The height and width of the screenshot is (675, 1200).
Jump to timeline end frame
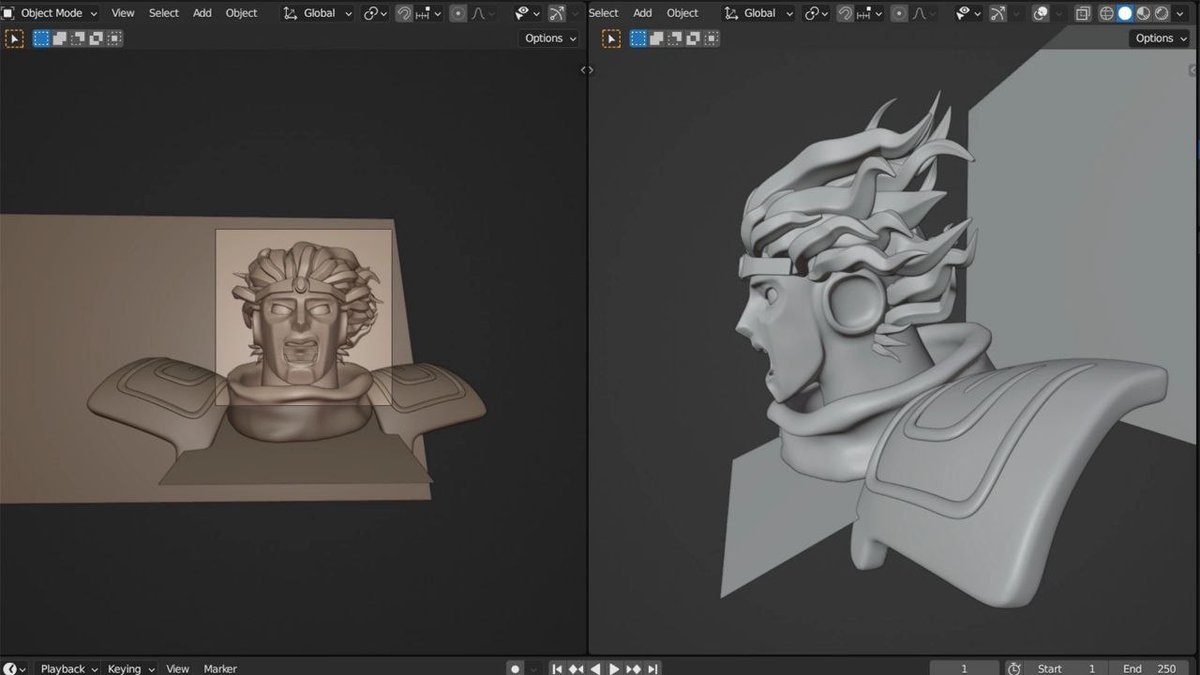[652, 668]
